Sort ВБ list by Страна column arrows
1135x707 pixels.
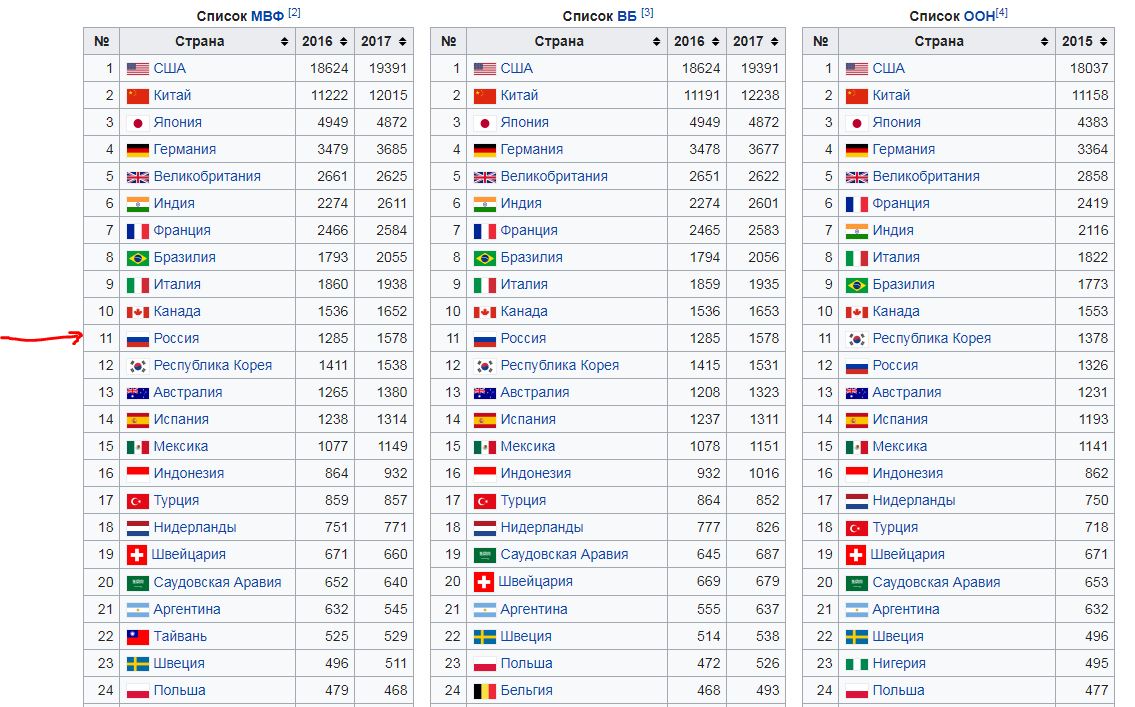pos(657,42)
